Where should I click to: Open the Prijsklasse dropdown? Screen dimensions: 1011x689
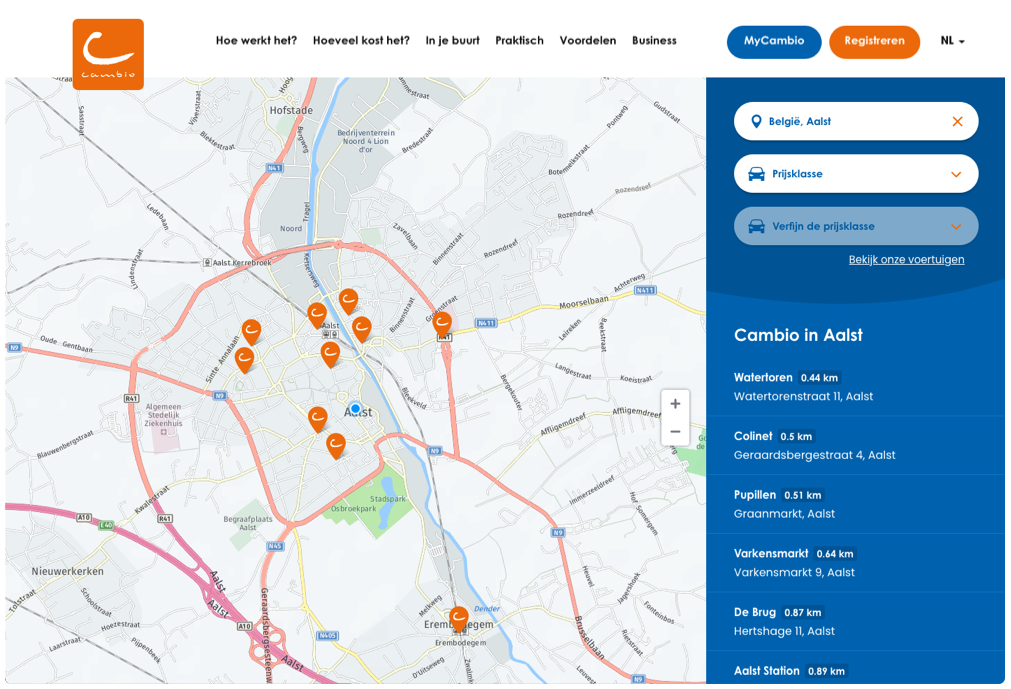click(x=856, y=174)
